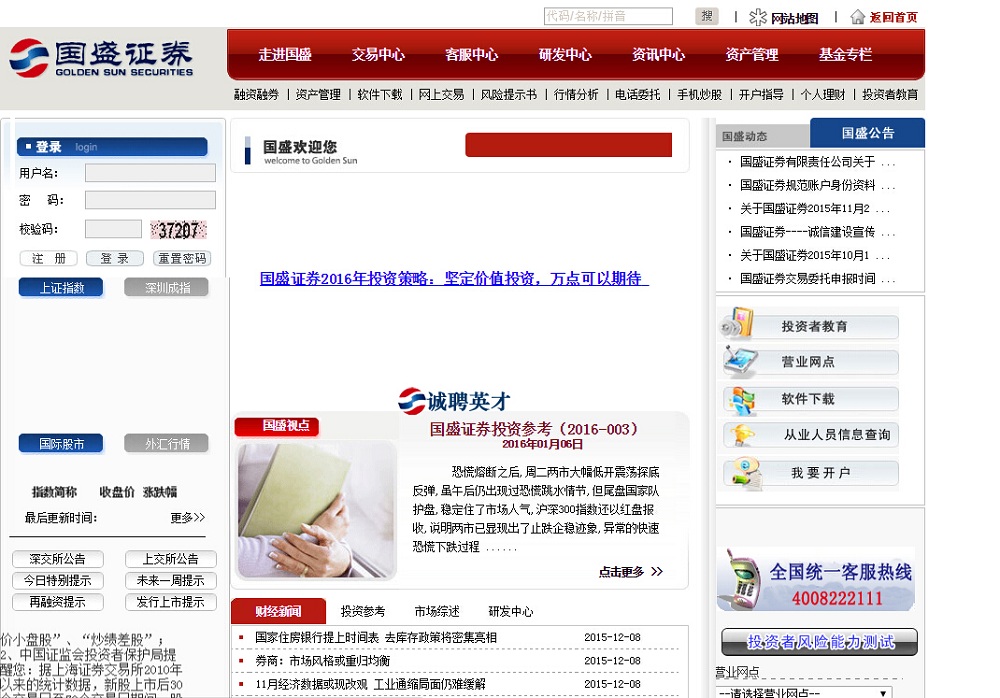This screenshot has width=1000, height=698.
Task: Click the 营业网点 computer icon
Action: [740, 361]
